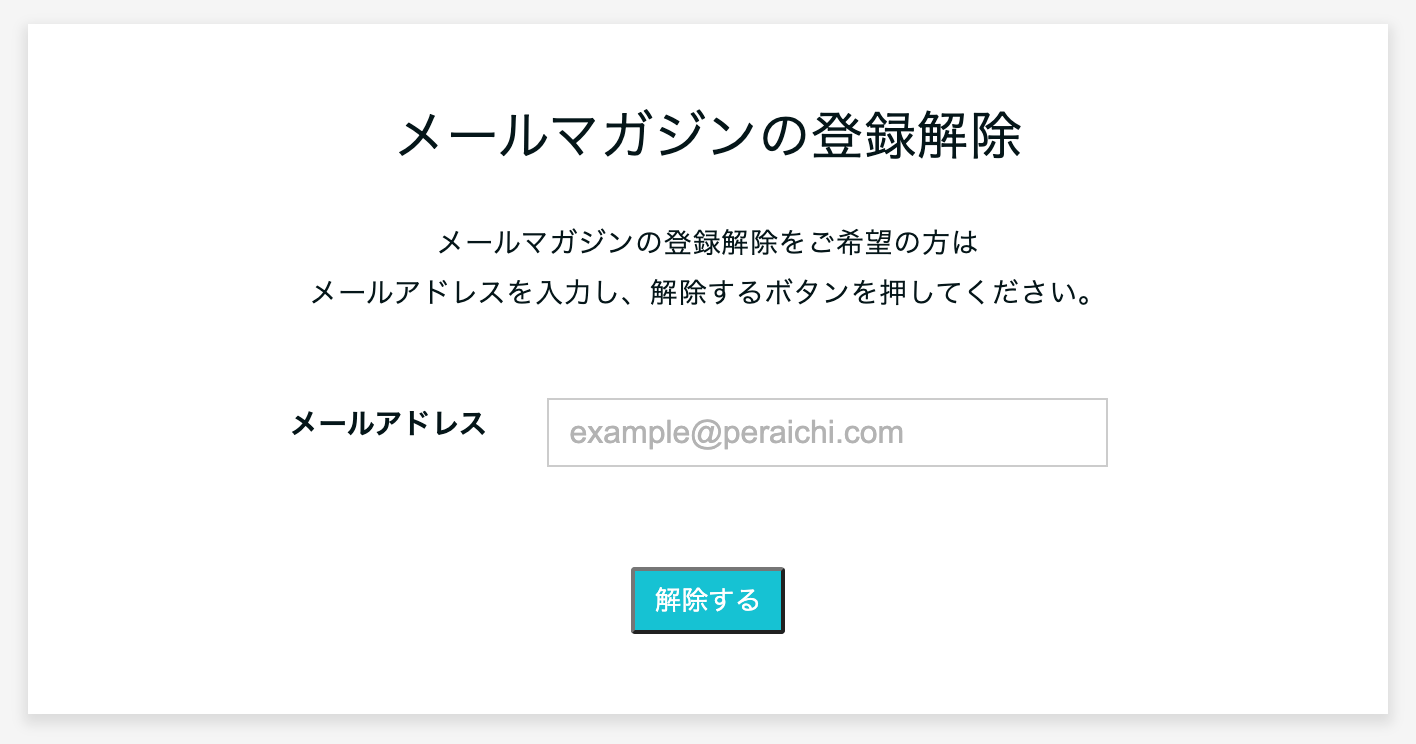Click メールアドレスを入力し in the instruction sentence

[x=465, y=294]
